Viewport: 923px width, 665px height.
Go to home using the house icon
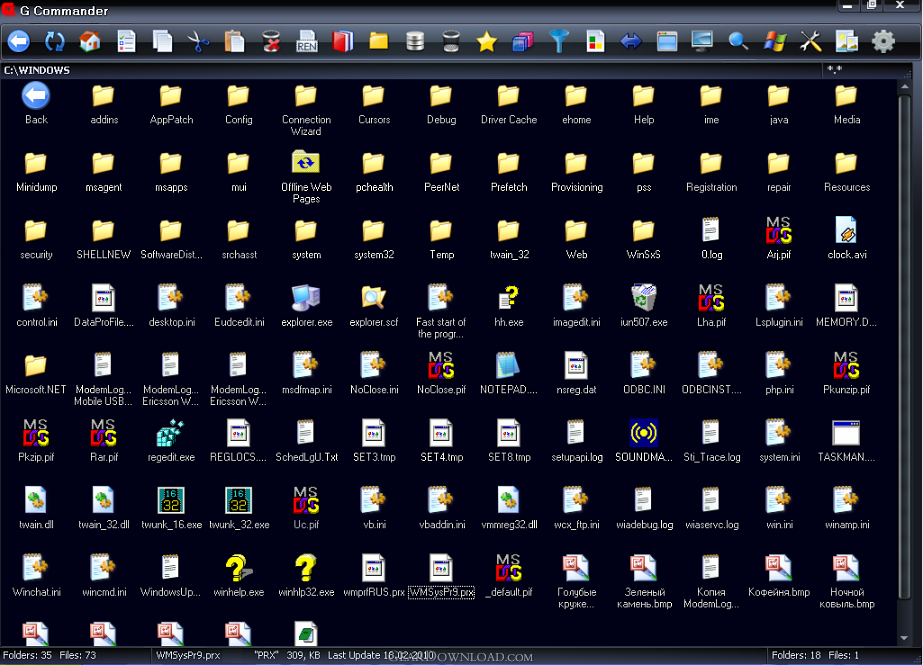[90, 41]
